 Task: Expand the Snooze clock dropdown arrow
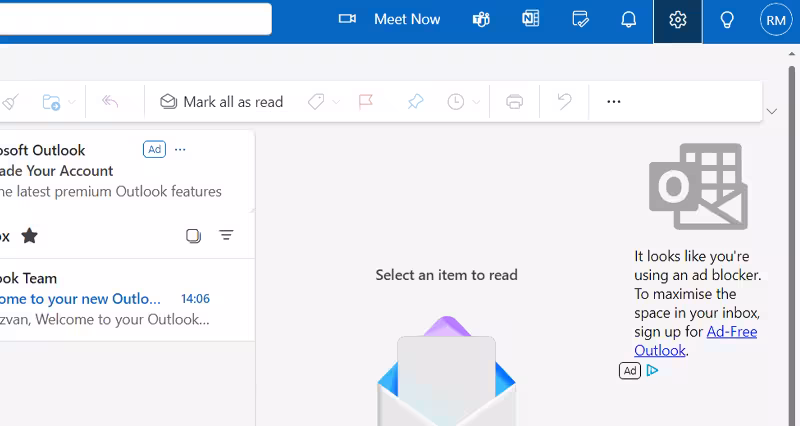[x=476, y=102]
